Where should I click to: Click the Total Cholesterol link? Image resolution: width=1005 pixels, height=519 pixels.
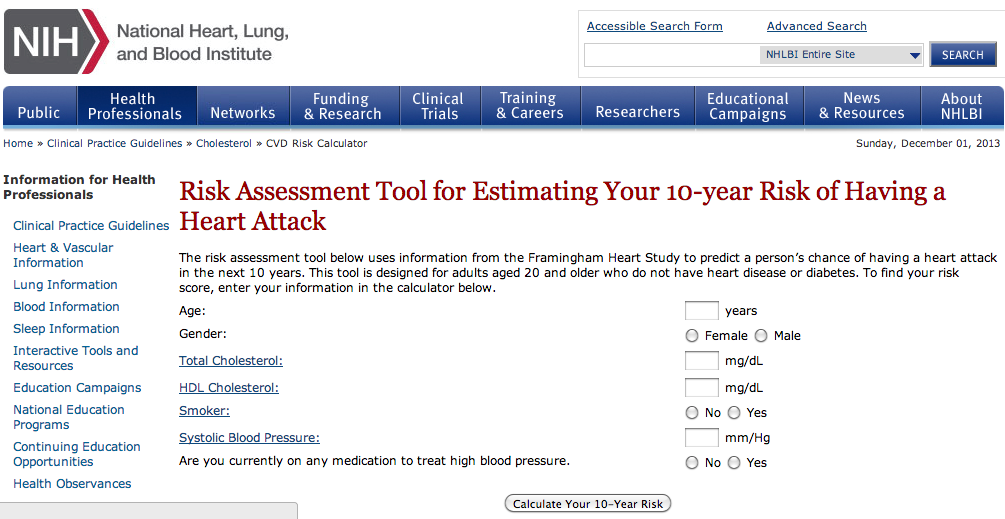click(230, 361)
